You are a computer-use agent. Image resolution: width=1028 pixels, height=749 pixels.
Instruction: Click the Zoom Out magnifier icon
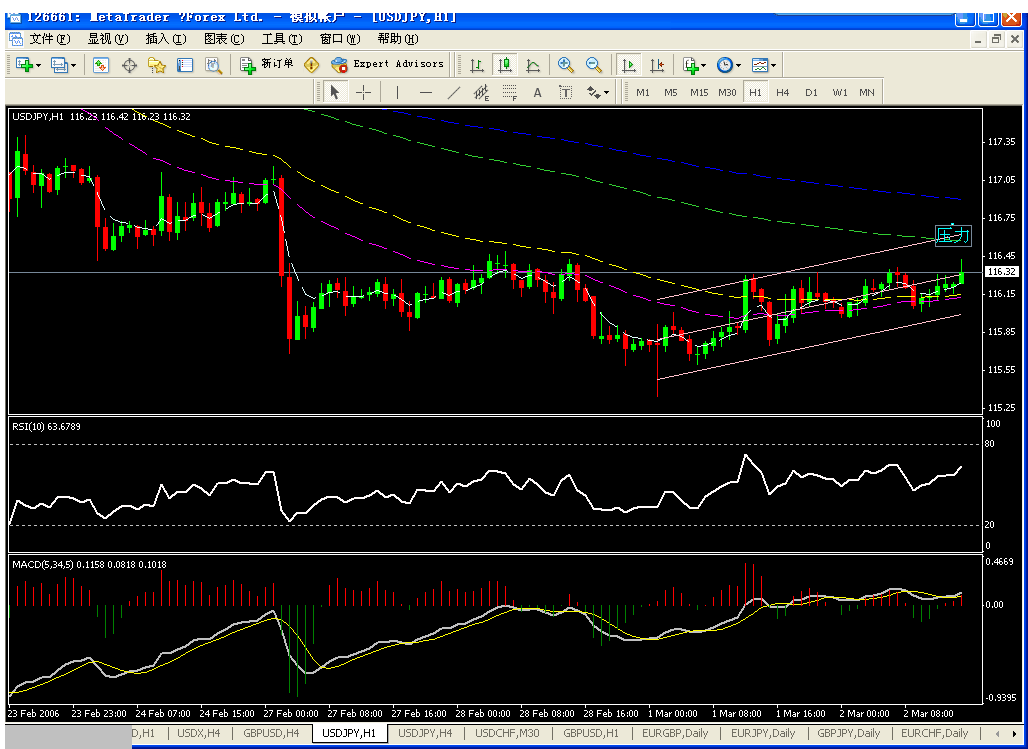tap(594, 65)
